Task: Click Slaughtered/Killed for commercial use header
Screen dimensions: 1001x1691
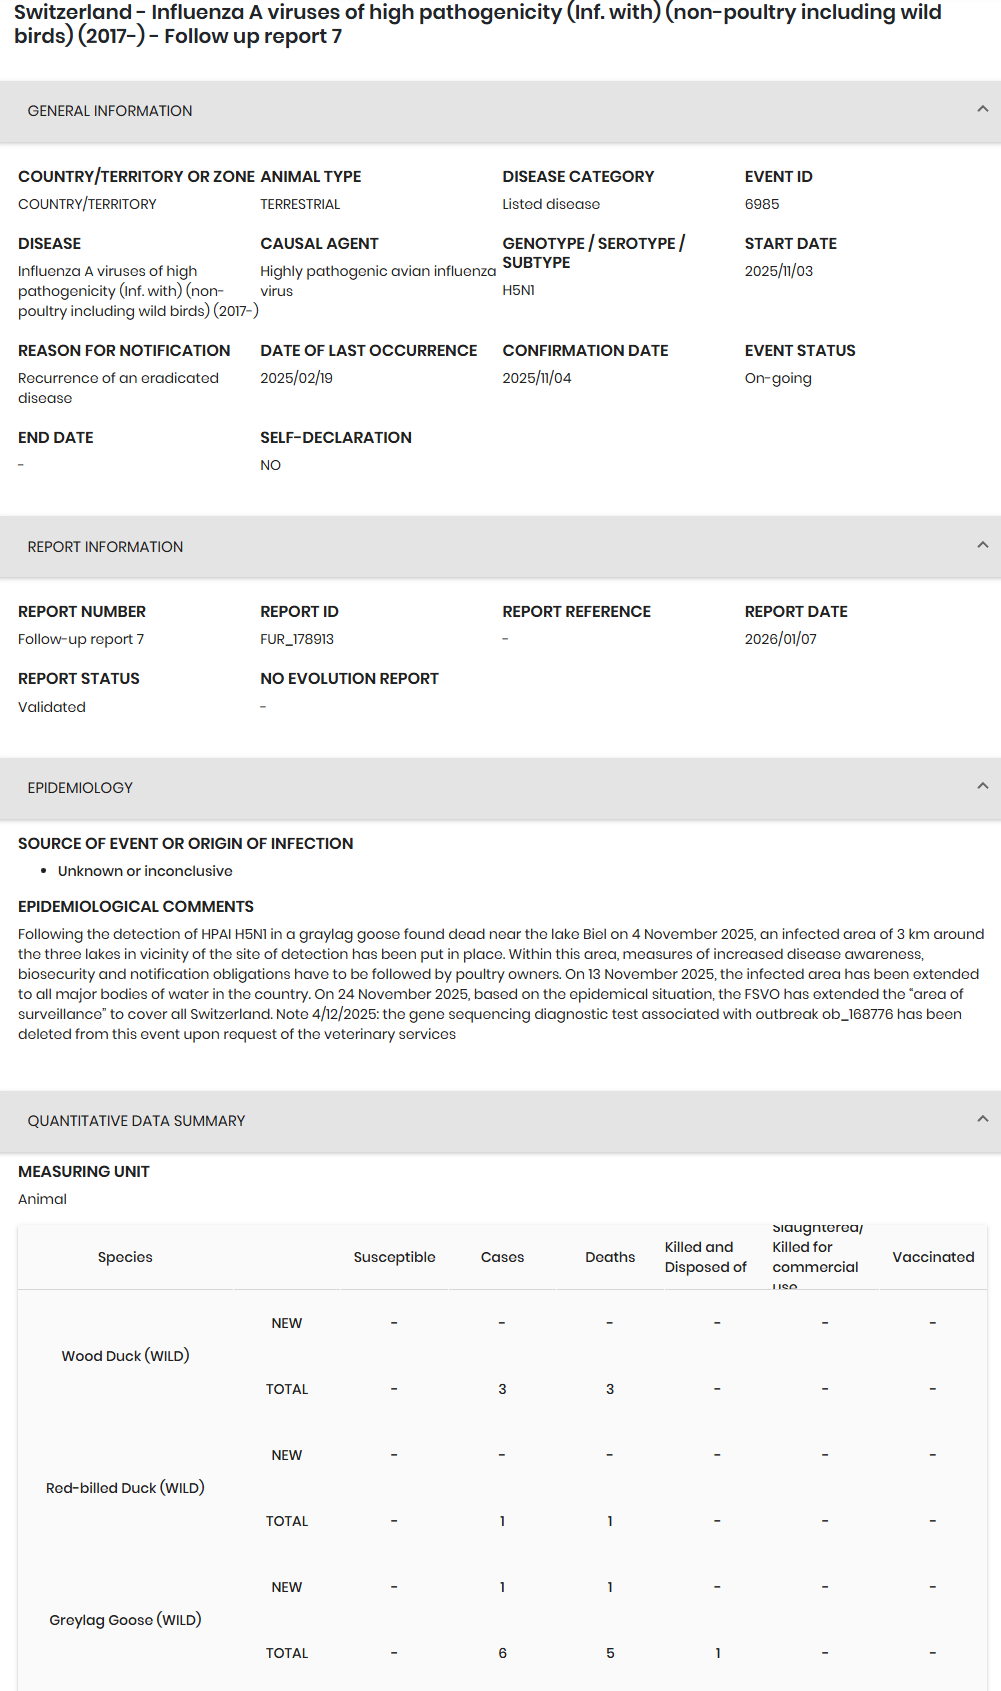Action: pos(815,1257)
